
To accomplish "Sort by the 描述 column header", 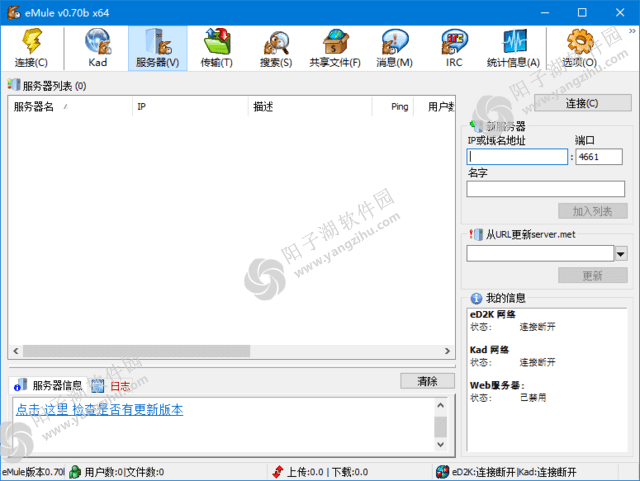I will point(310,107).
